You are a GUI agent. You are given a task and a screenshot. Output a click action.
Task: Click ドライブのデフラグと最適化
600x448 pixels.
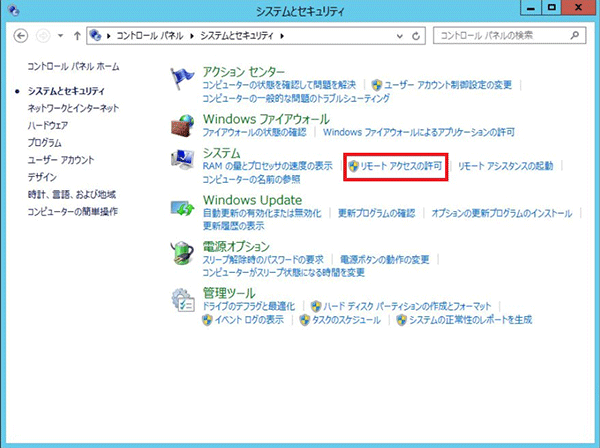(248, 306)
